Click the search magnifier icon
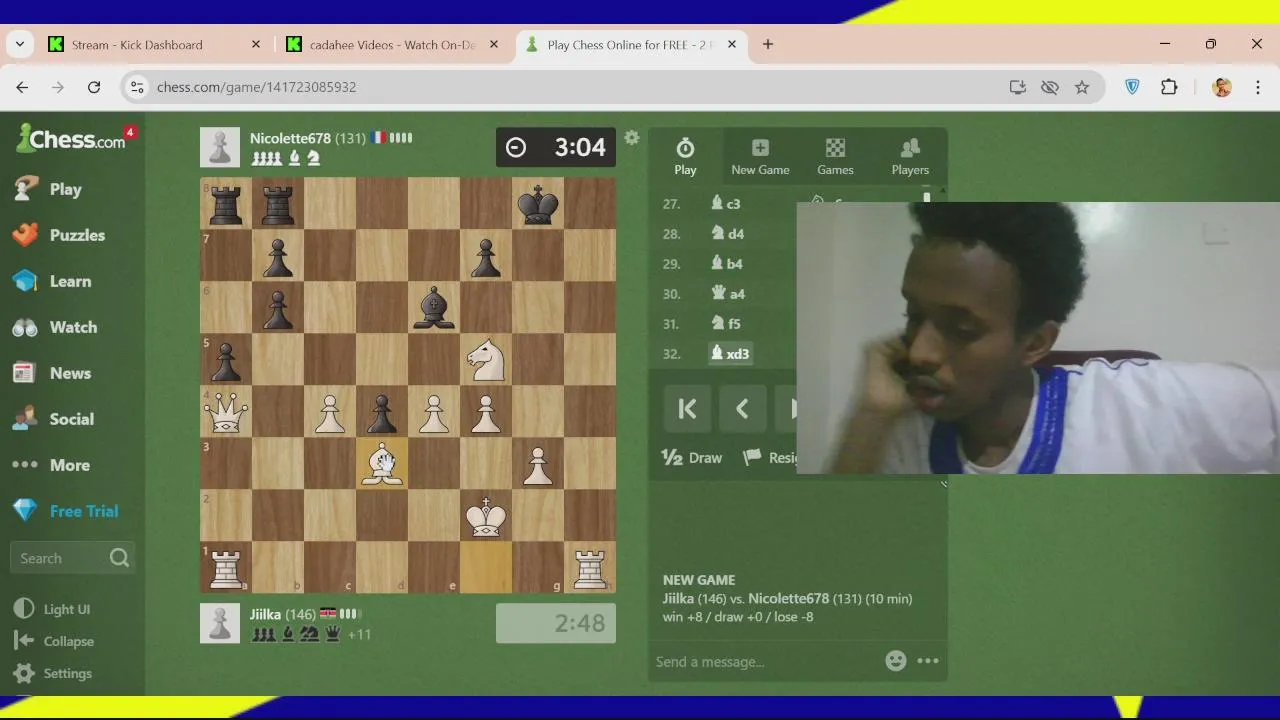The height and width of the screenshot is (720, 1280). pos(119,558)
